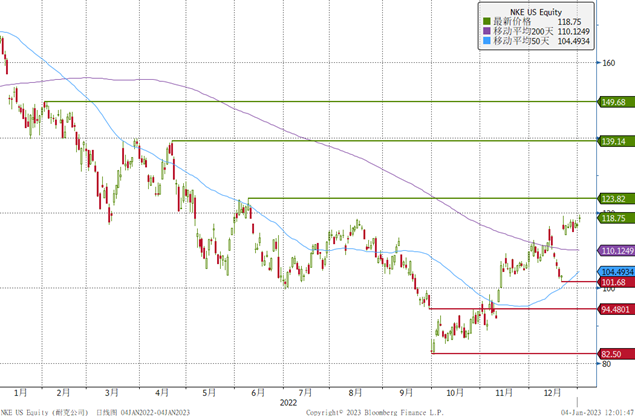Click the 94.4801 red support label
The image size is (635, 417).
click(615, 309)
